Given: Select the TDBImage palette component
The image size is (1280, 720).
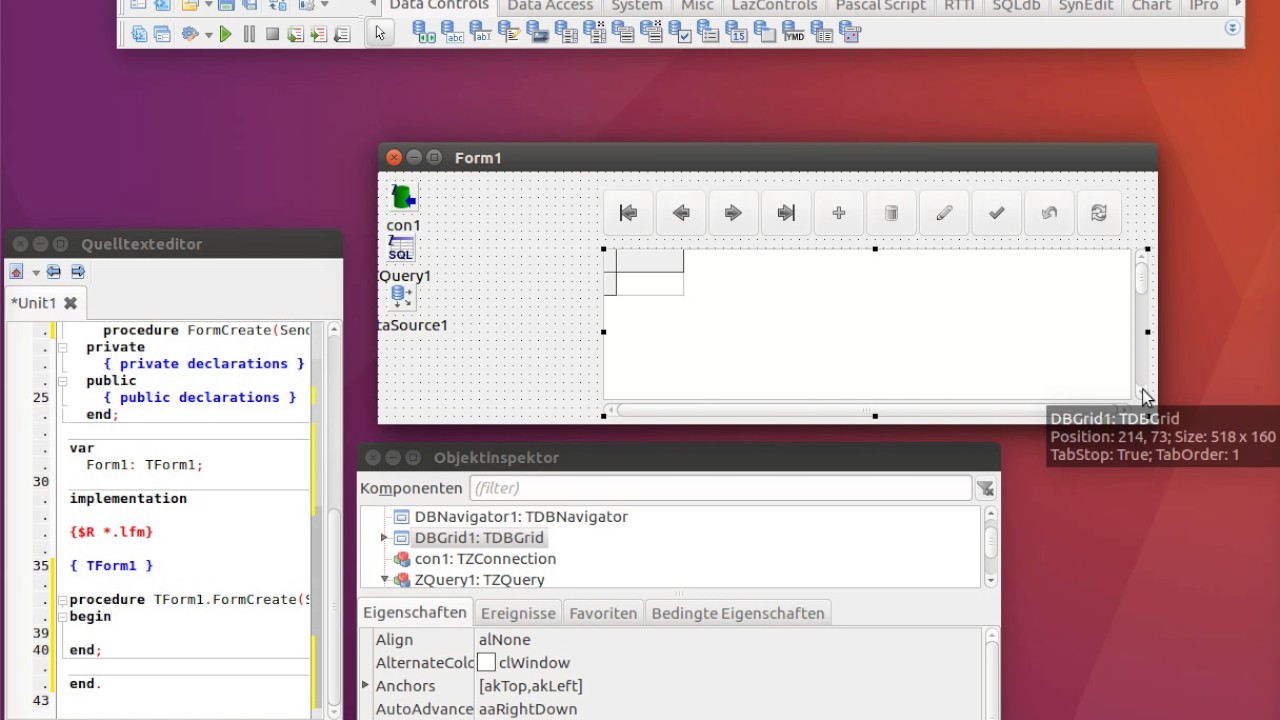Looking at the screenshot, I should [538, 33].
